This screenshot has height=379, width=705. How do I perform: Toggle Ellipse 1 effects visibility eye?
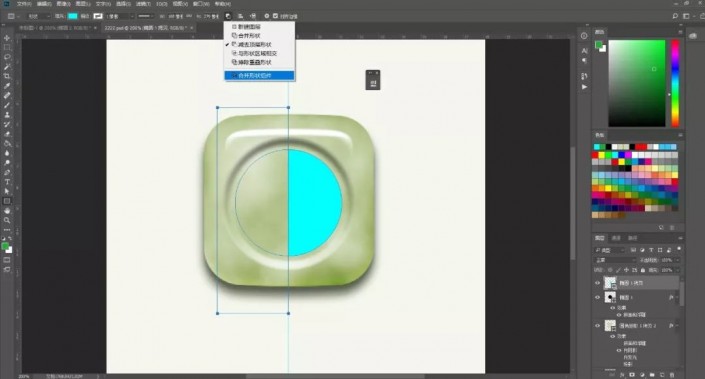(612, 308)
